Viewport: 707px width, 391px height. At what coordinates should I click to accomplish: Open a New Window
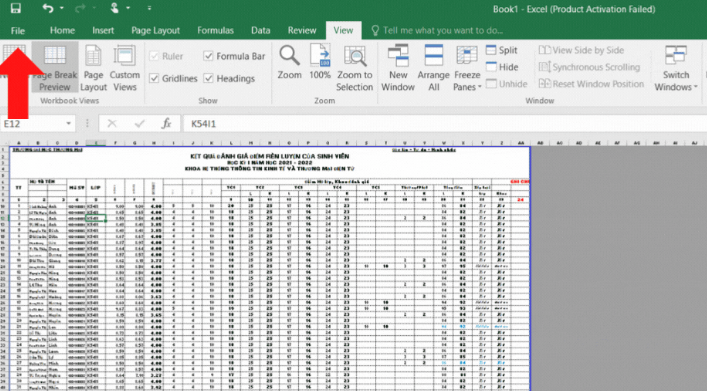point(398,68)
